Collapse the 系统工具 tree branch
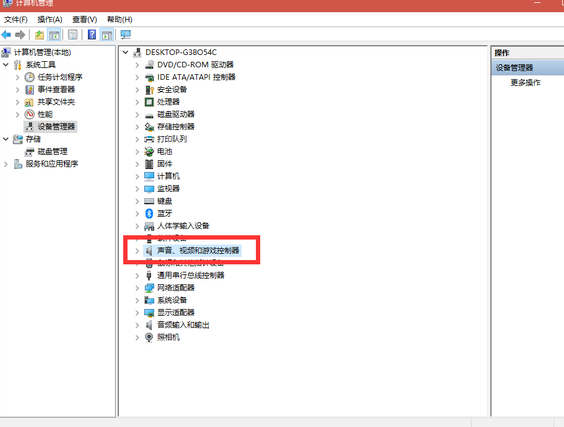The image size is (564, 427). click(x=6, y=65)
